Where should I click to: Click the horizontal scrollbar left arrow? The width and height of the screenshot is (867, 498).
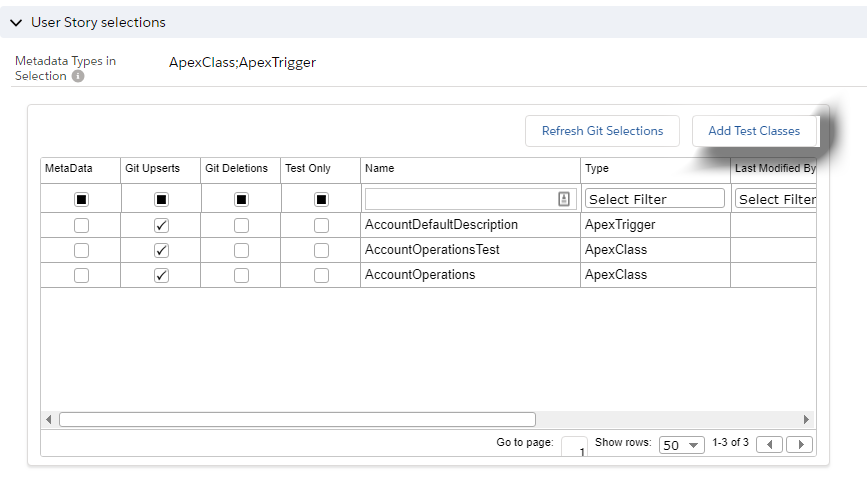point(49,420)
